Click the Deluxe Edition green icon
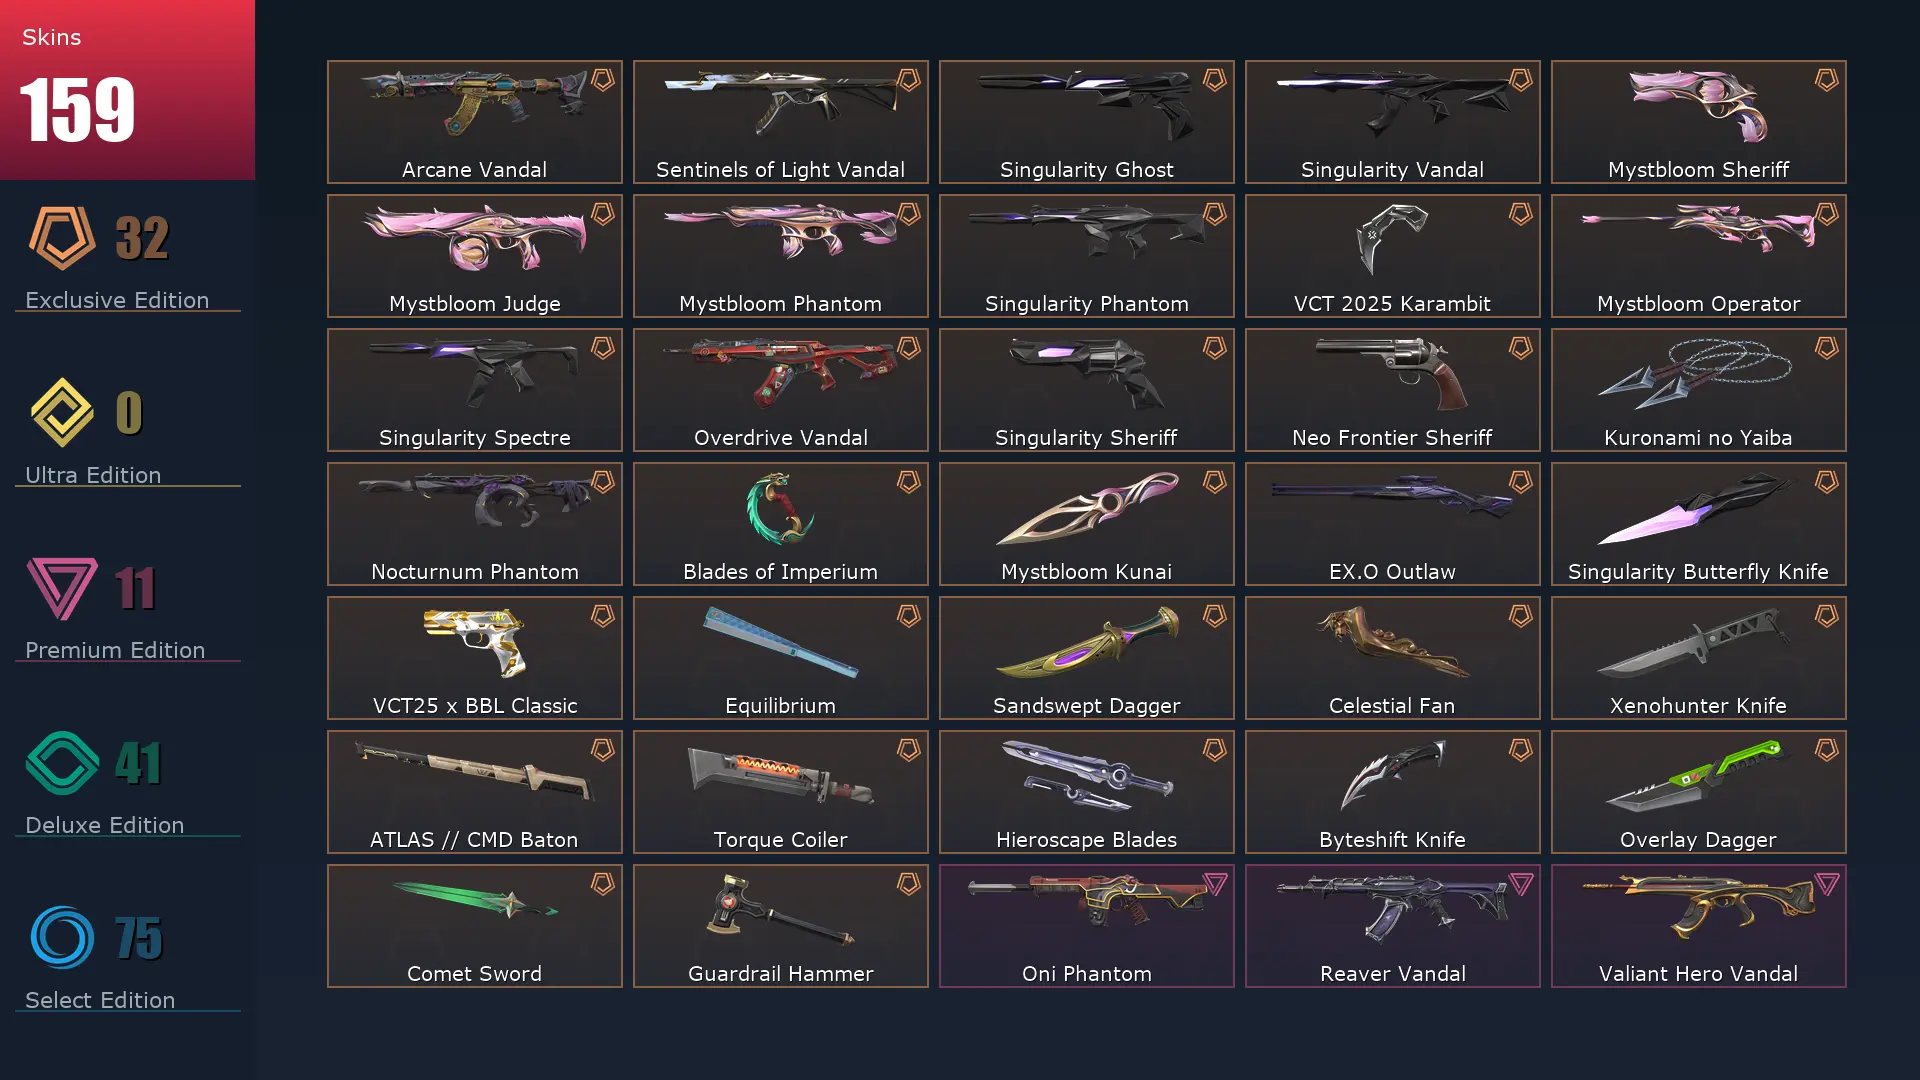Image resolution: width=1920 pixels, height=1080 pixels. (62, 763)
